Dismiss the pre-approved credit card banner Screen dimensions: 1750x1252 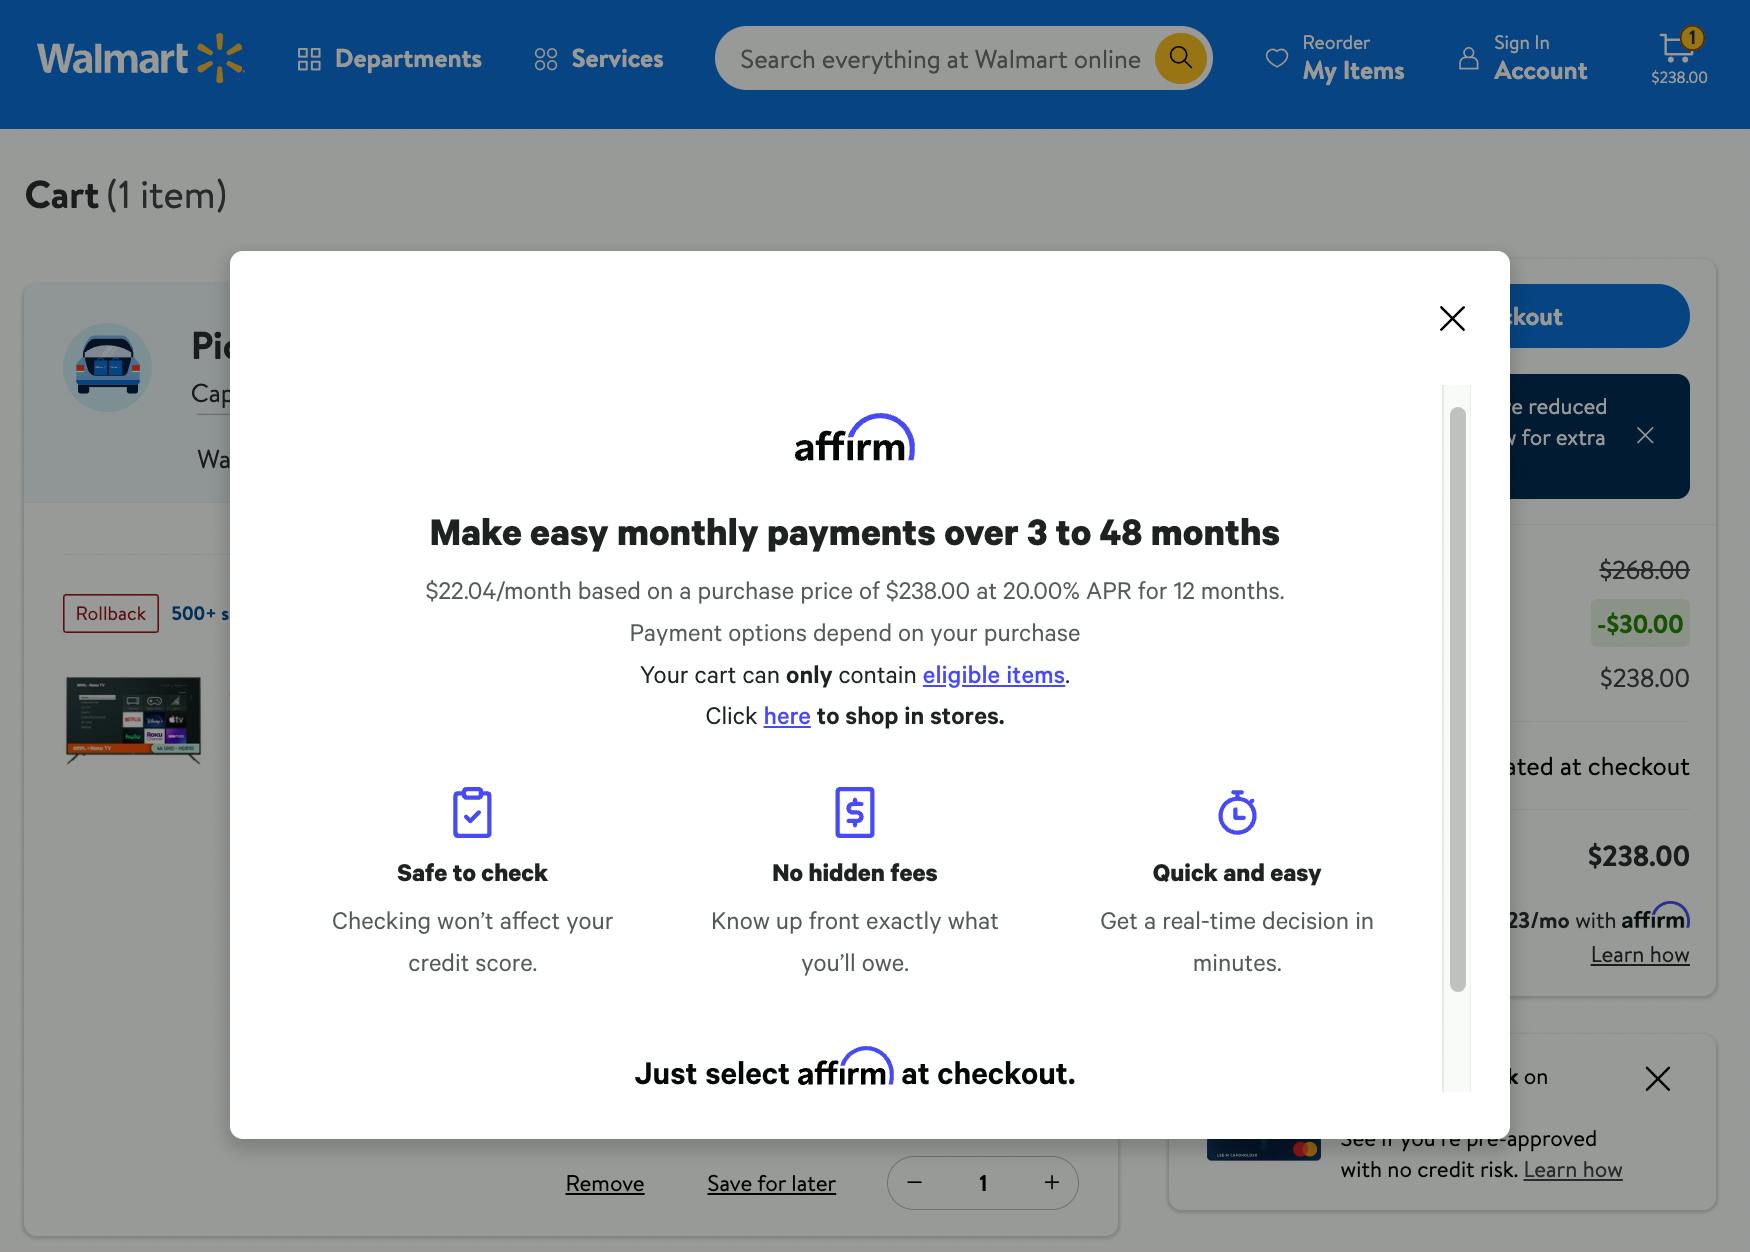1657,1079
